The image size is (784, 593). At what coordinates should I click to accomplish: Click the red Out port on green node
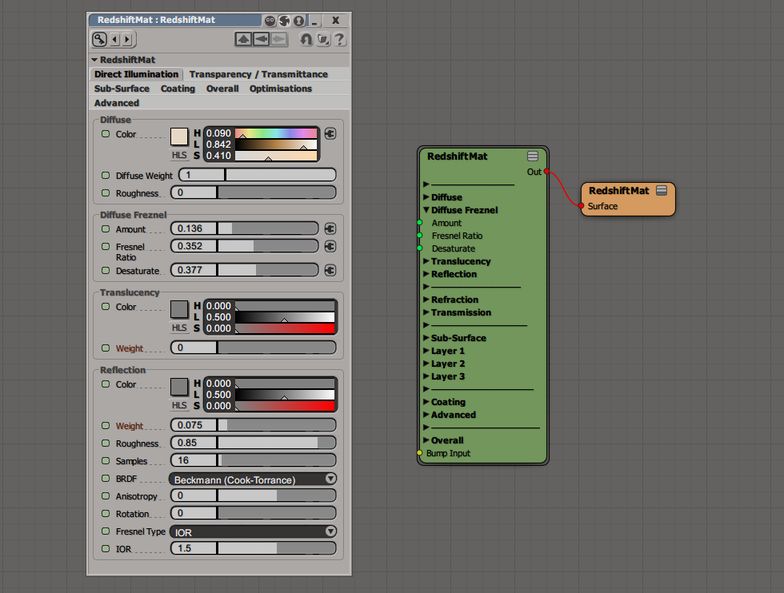[x=546, y=172]
